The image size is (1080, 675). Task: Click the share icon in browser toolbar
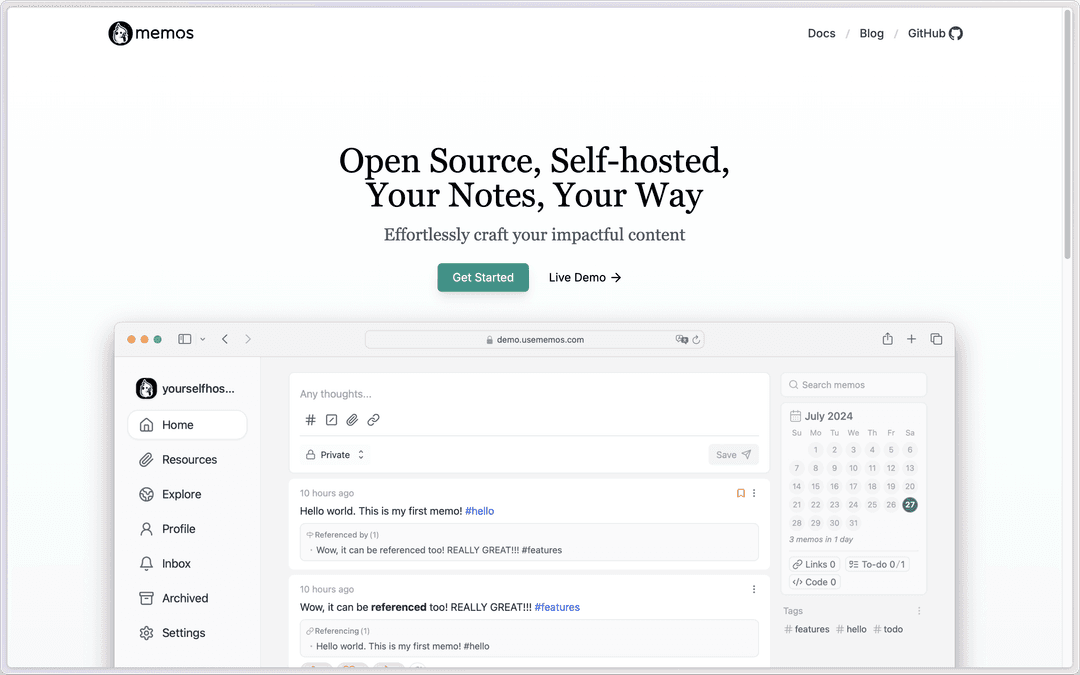(887, 339)
